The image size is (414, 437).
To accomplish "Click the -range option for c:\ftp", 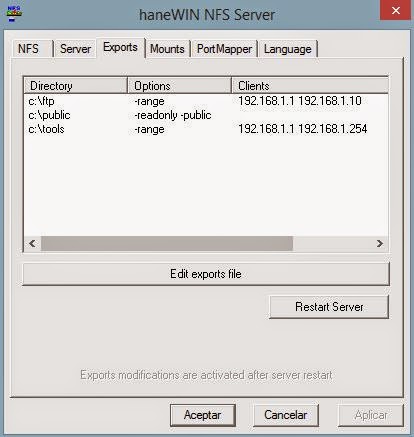I will 149,101.
